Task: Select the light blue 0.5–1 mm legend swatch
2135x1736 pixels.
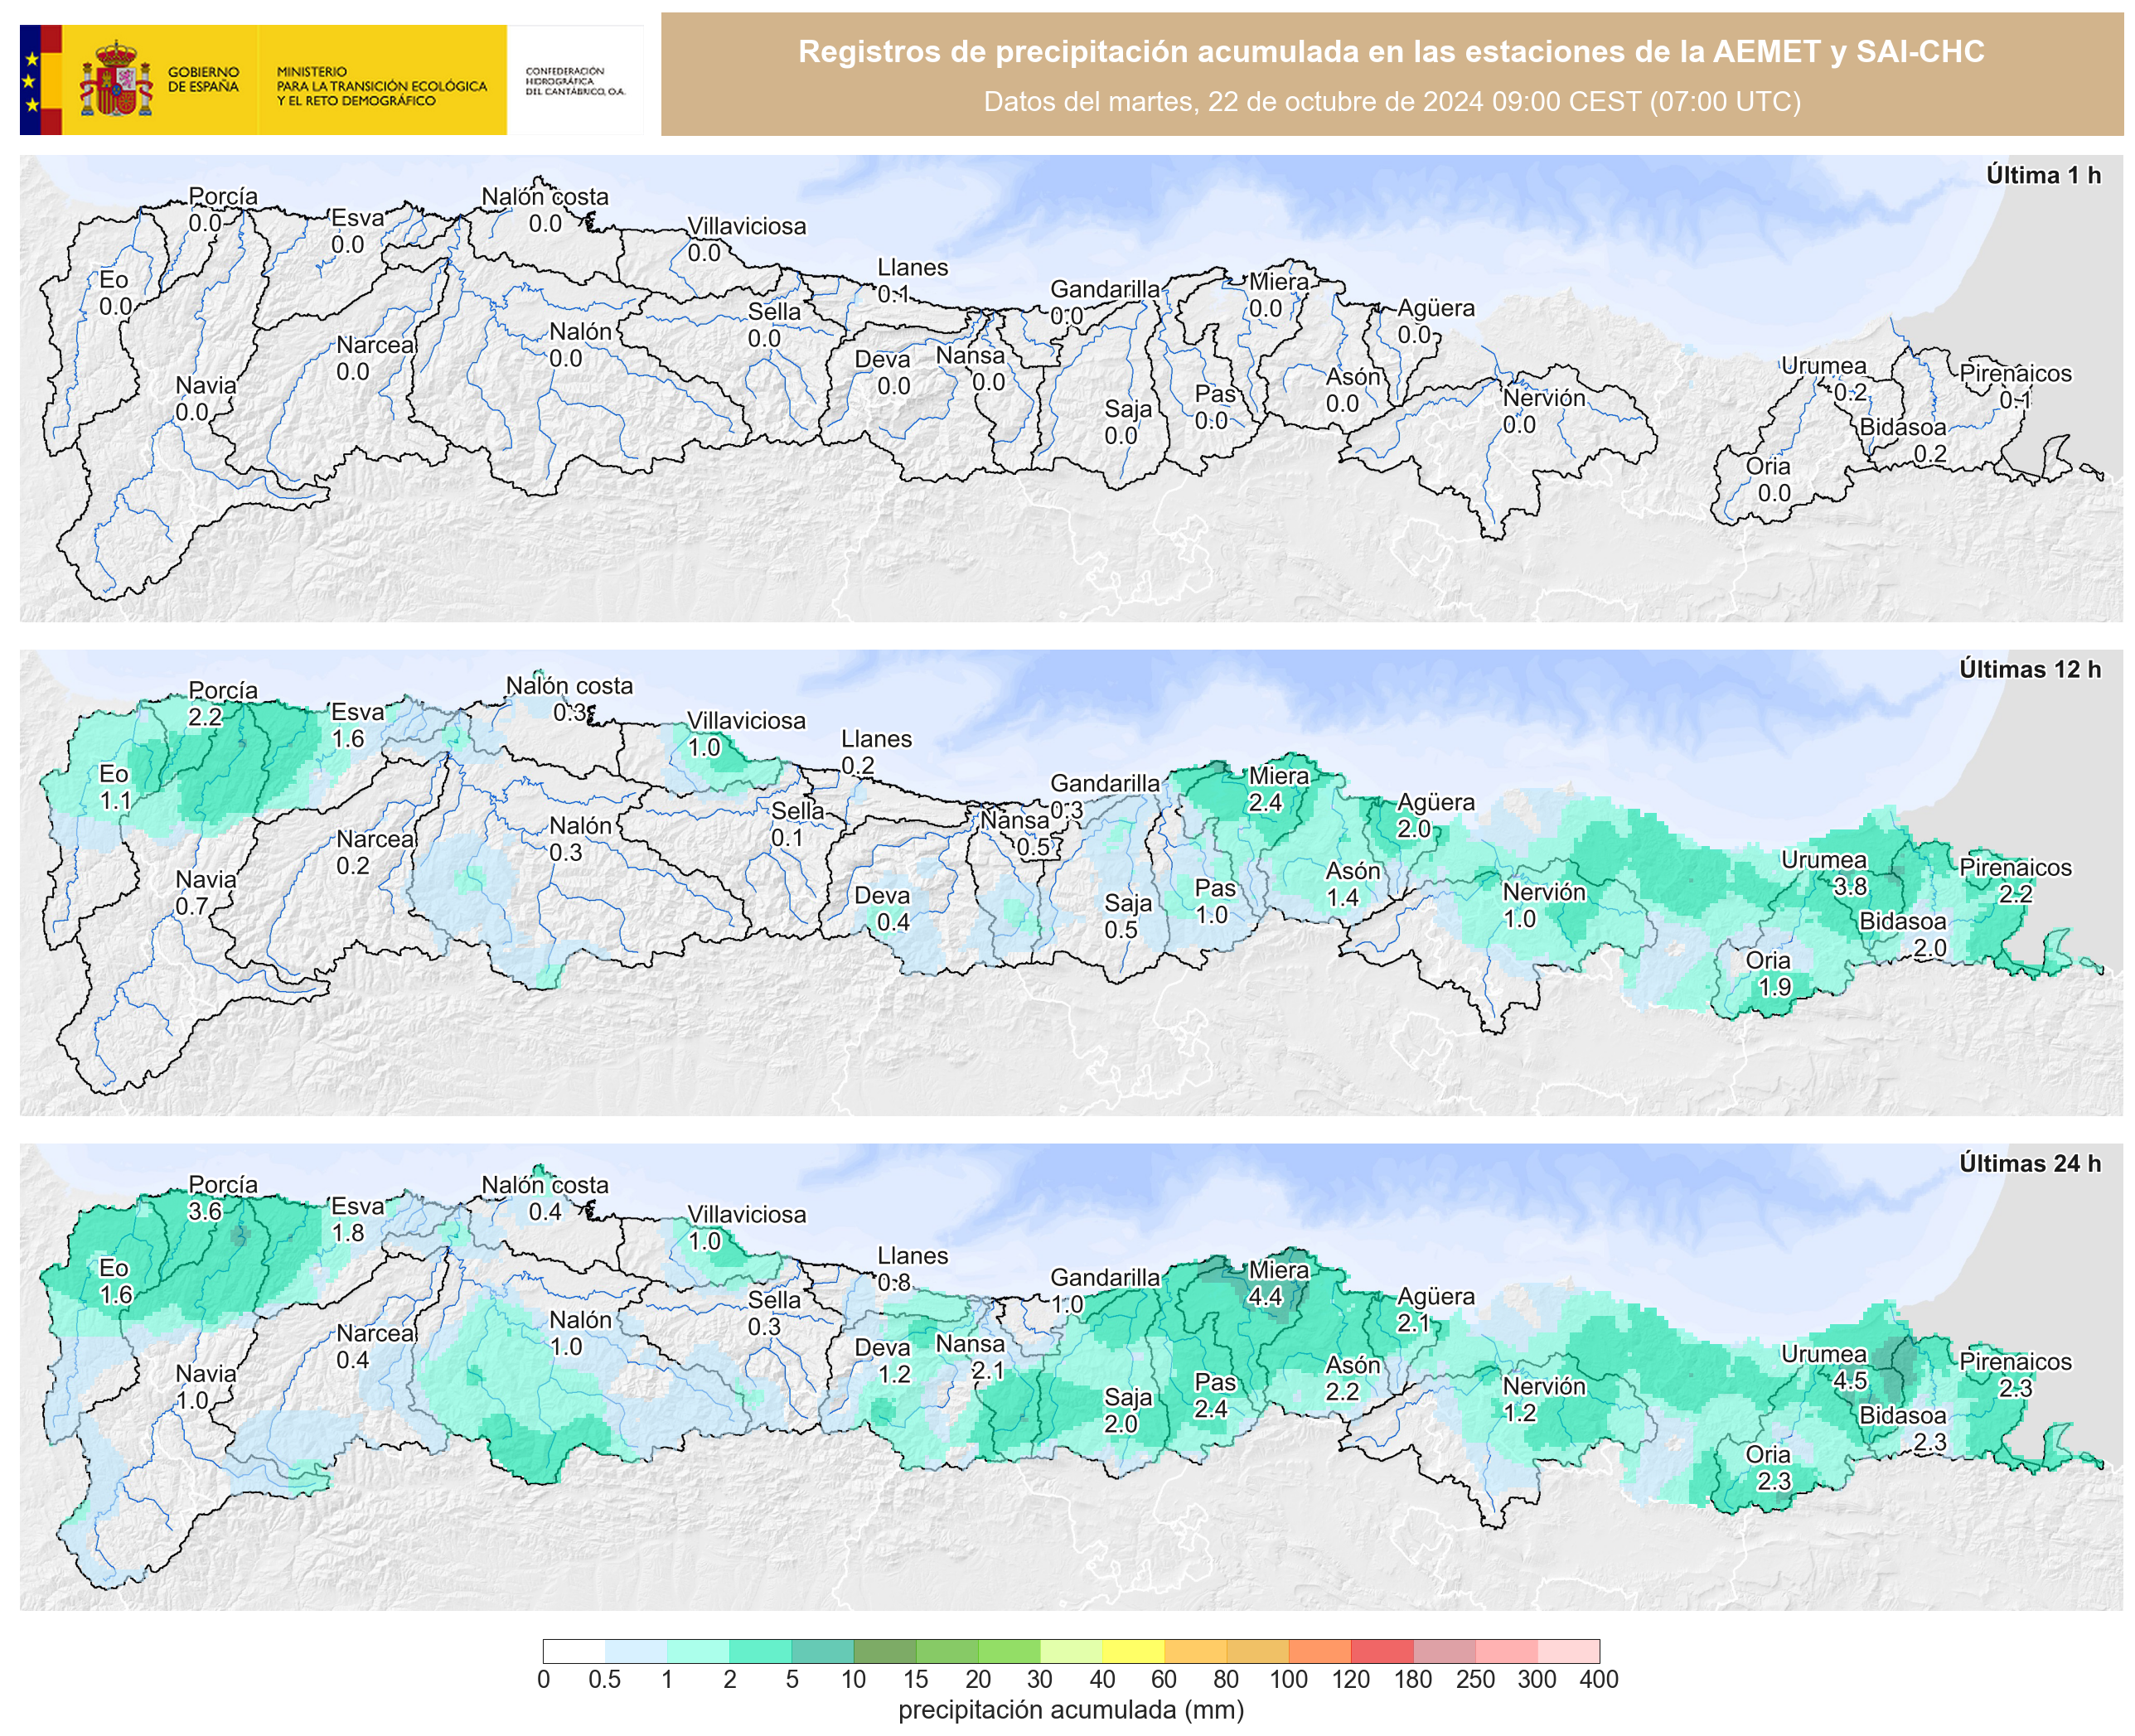Action: tap(636, 1651)
